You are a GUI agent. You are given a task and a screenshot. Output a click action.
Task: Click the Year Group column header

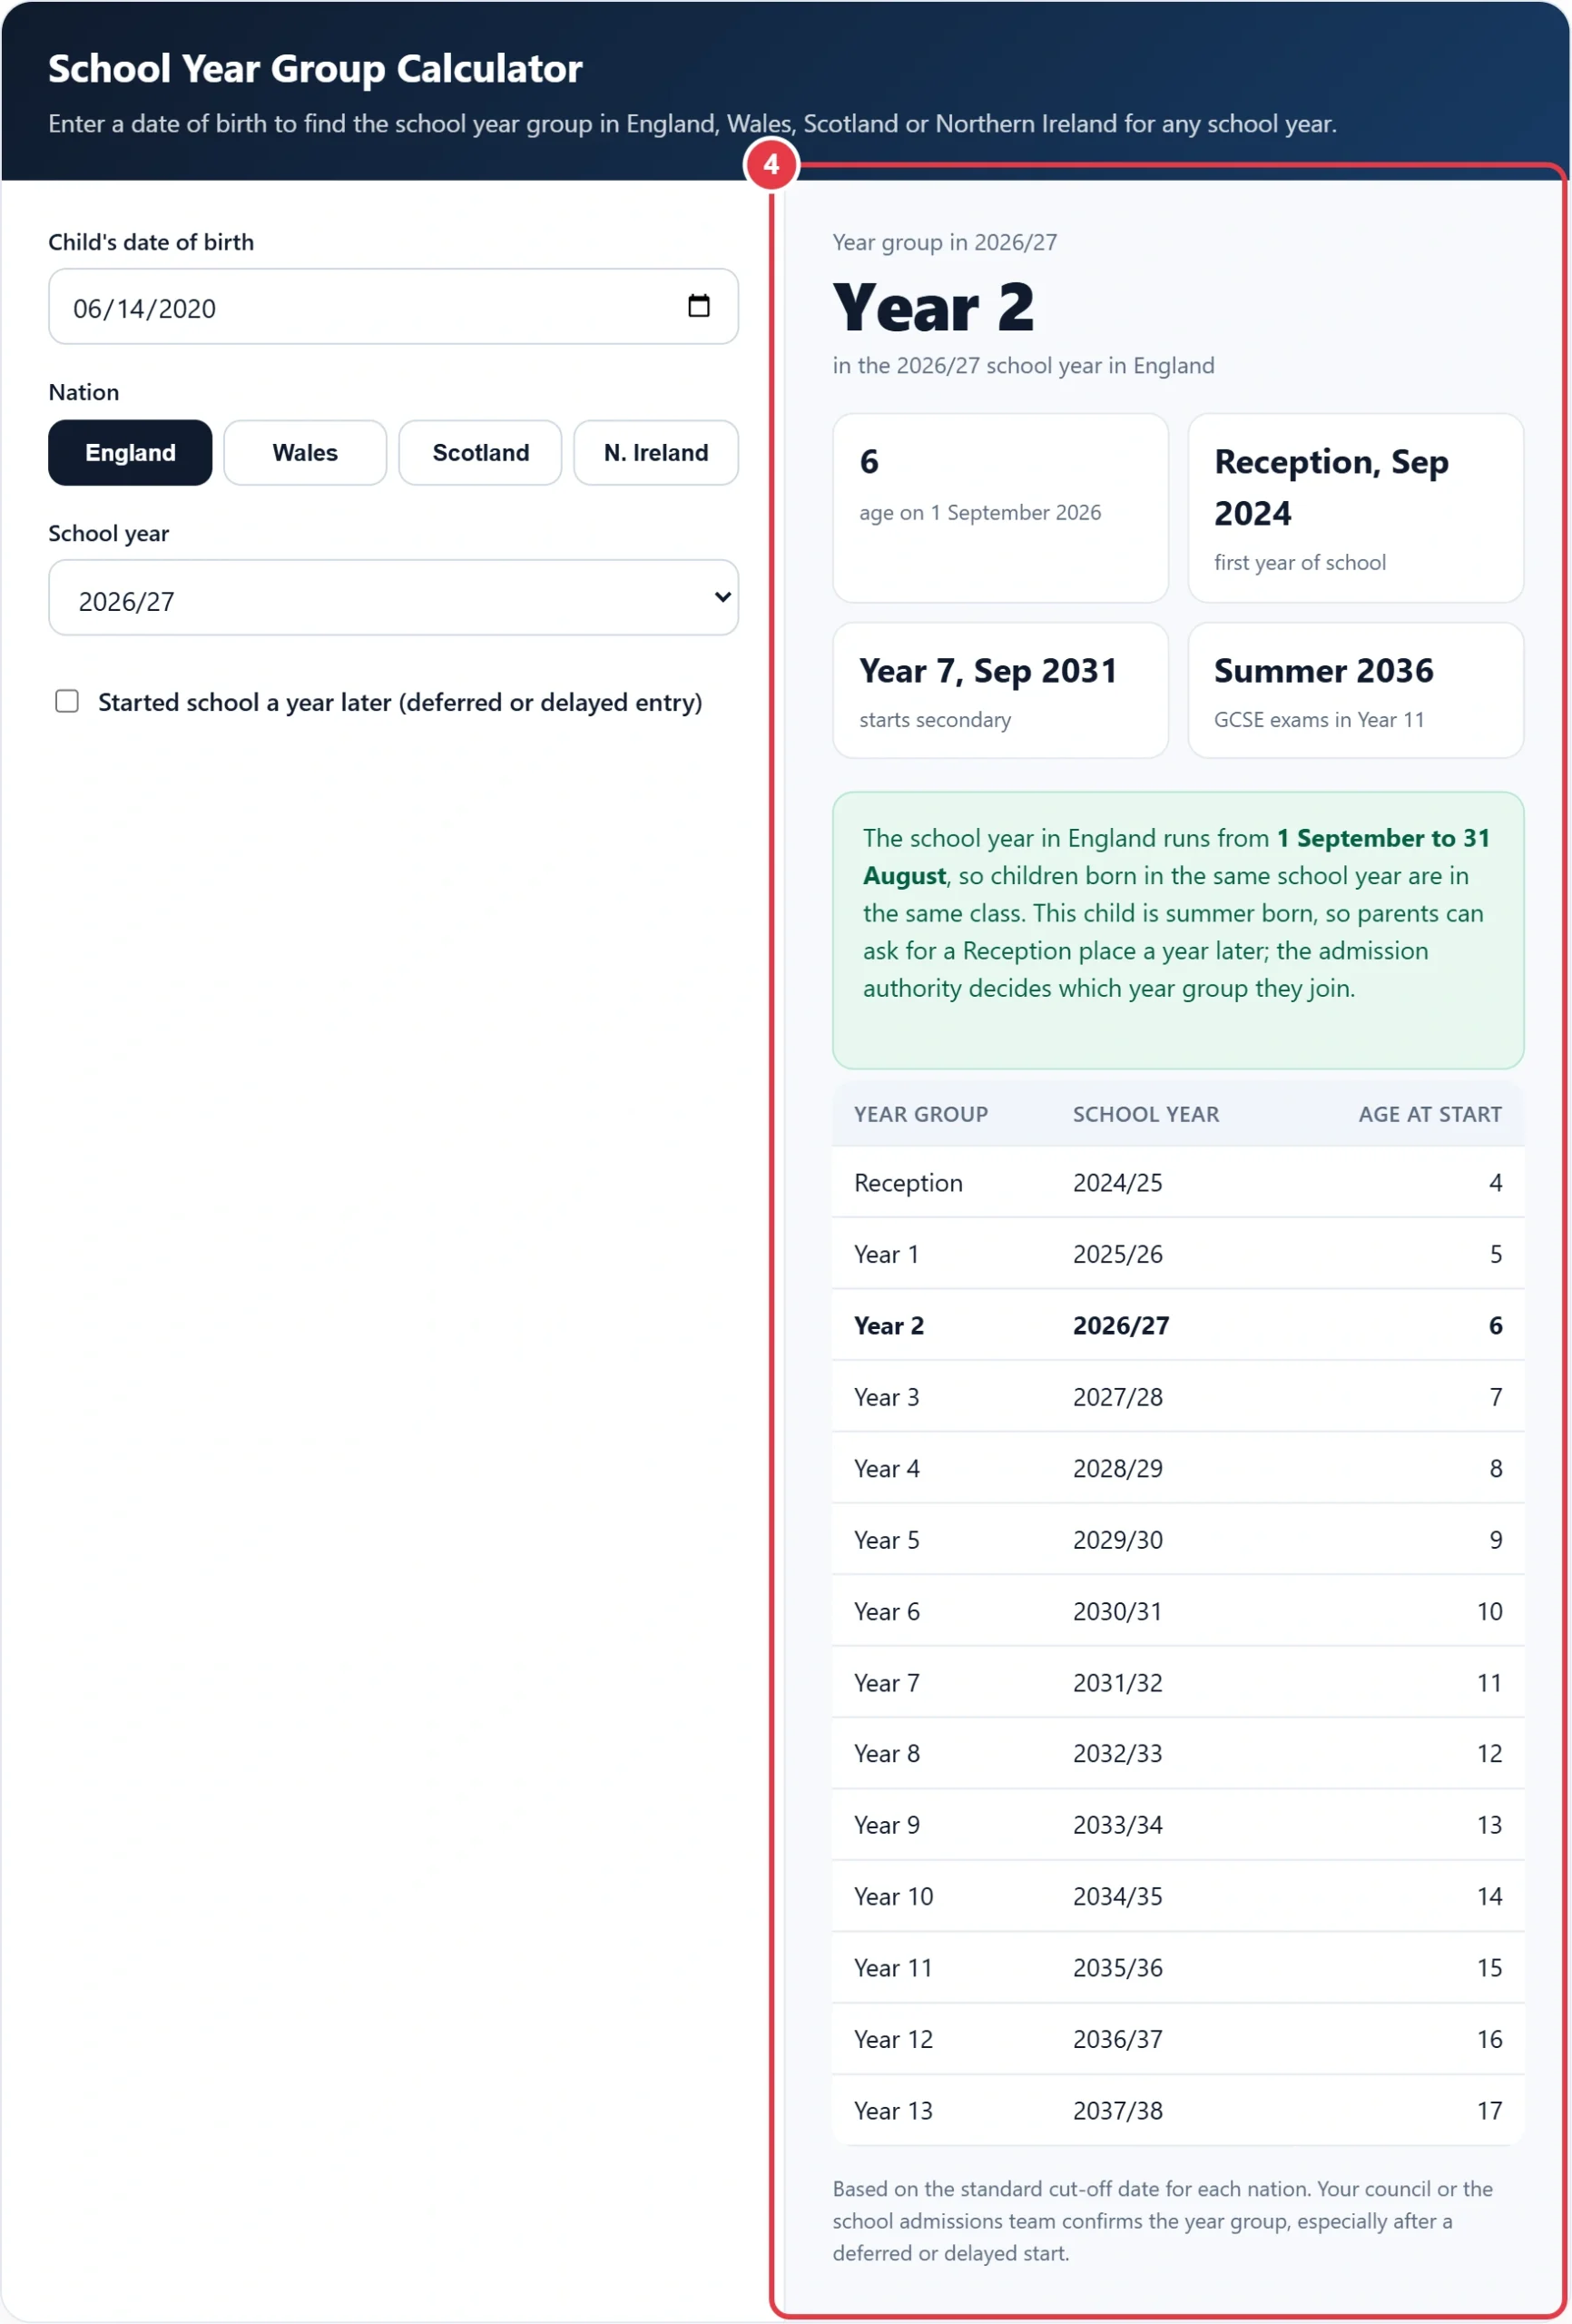[921, 1115]
